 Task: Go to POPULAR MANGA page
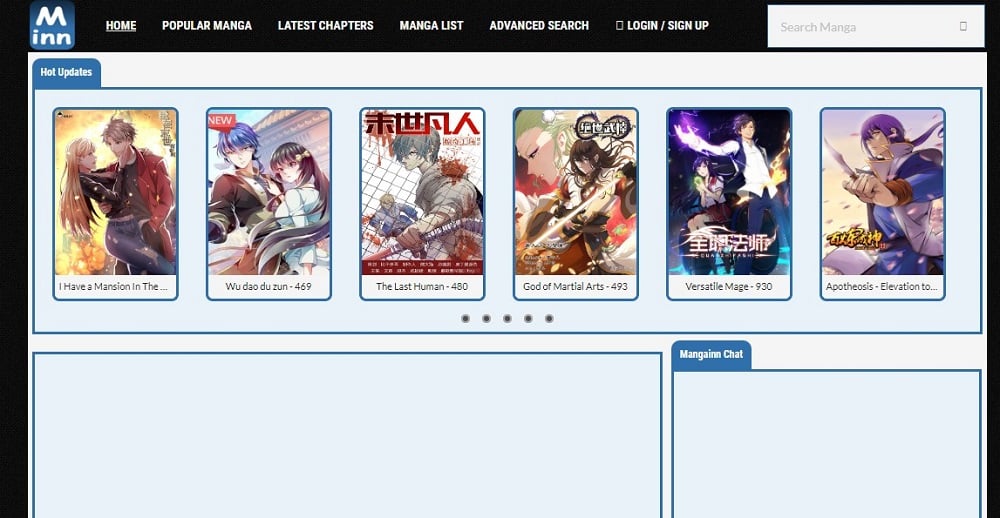pyautogui.click(x=207, y=26)
